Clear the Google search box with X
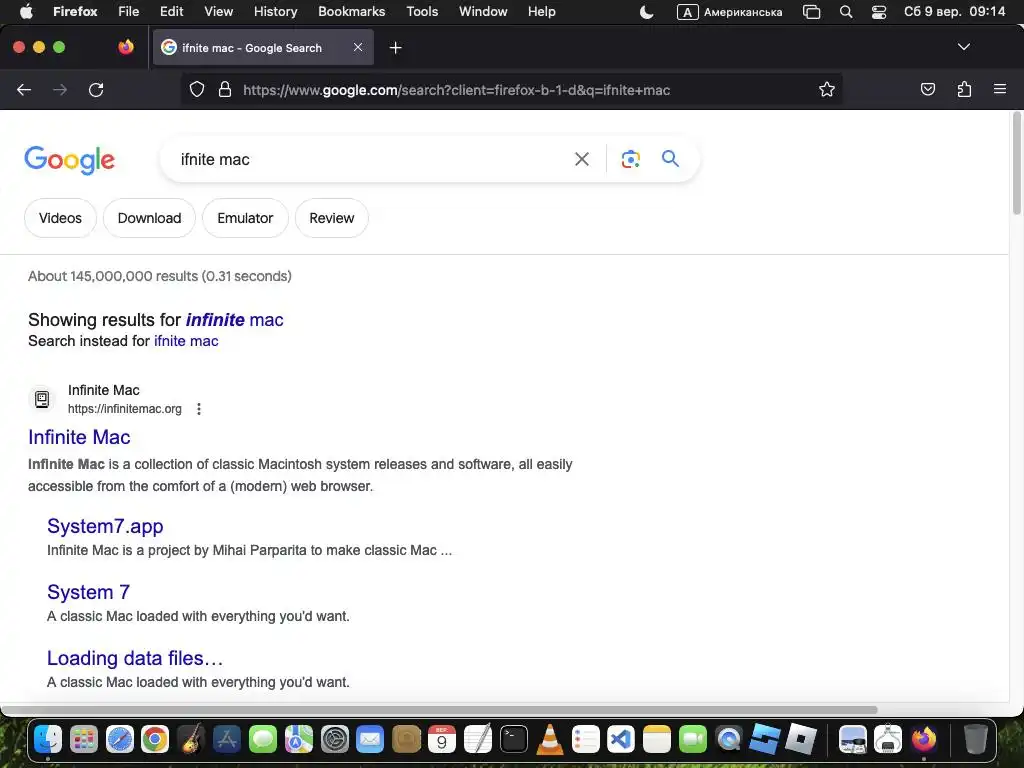 (581, 159)
